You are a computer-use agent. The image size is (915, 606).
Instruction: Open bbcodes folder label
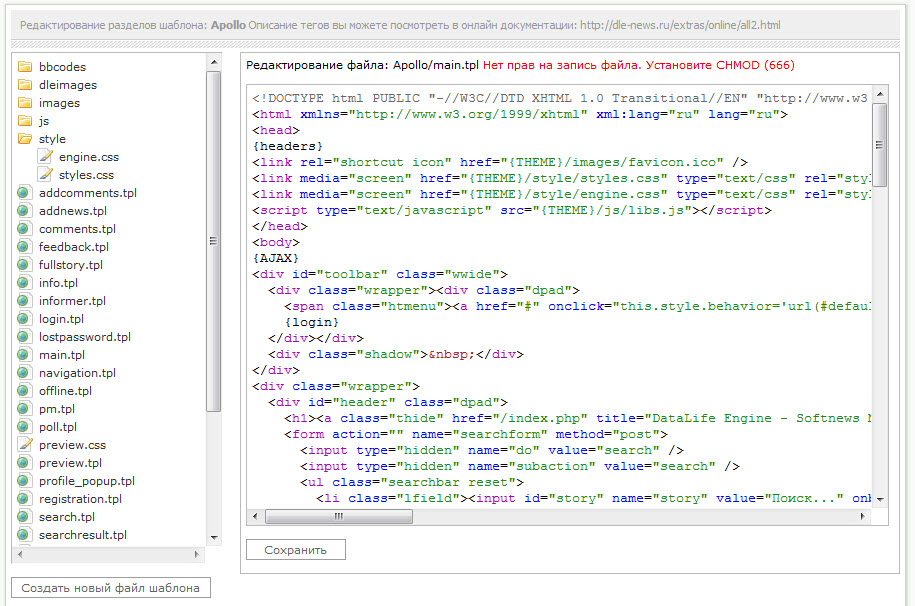coord(62,67)
